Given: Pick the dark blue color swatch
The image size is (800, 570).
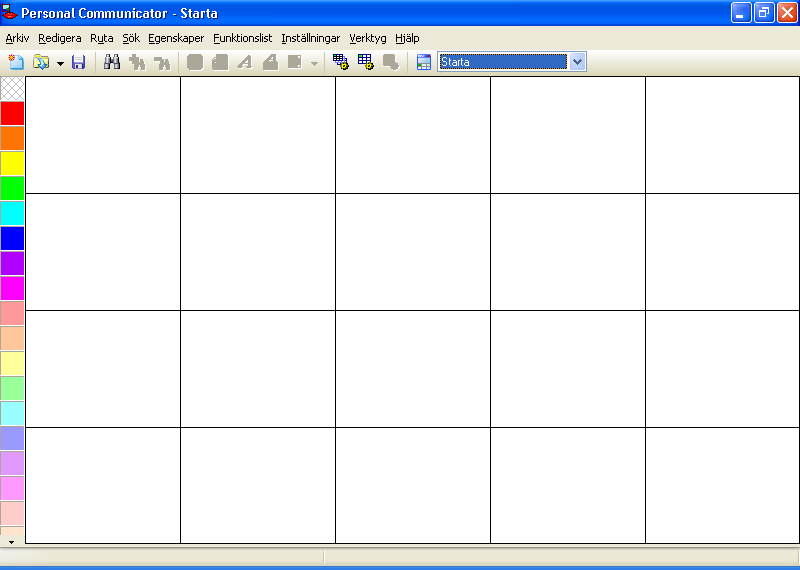Looking at the screenshot, I should 12,238.
